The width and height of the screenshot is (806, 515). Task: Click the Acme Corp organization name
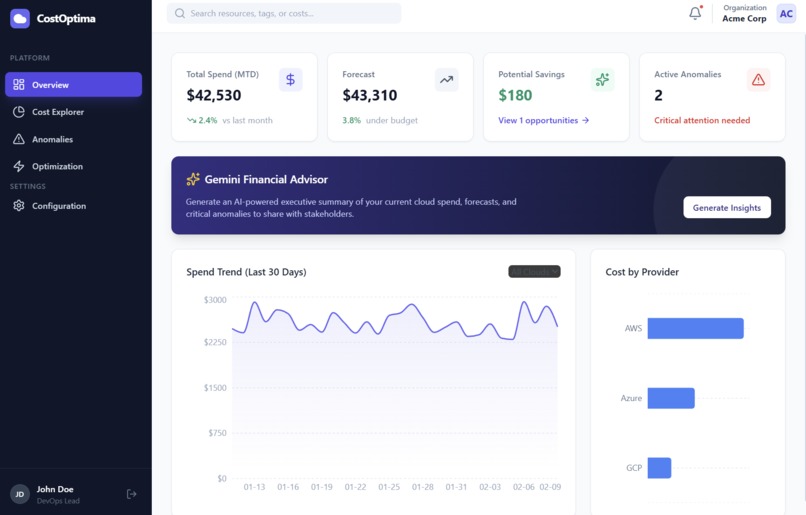tap(744, 19)
